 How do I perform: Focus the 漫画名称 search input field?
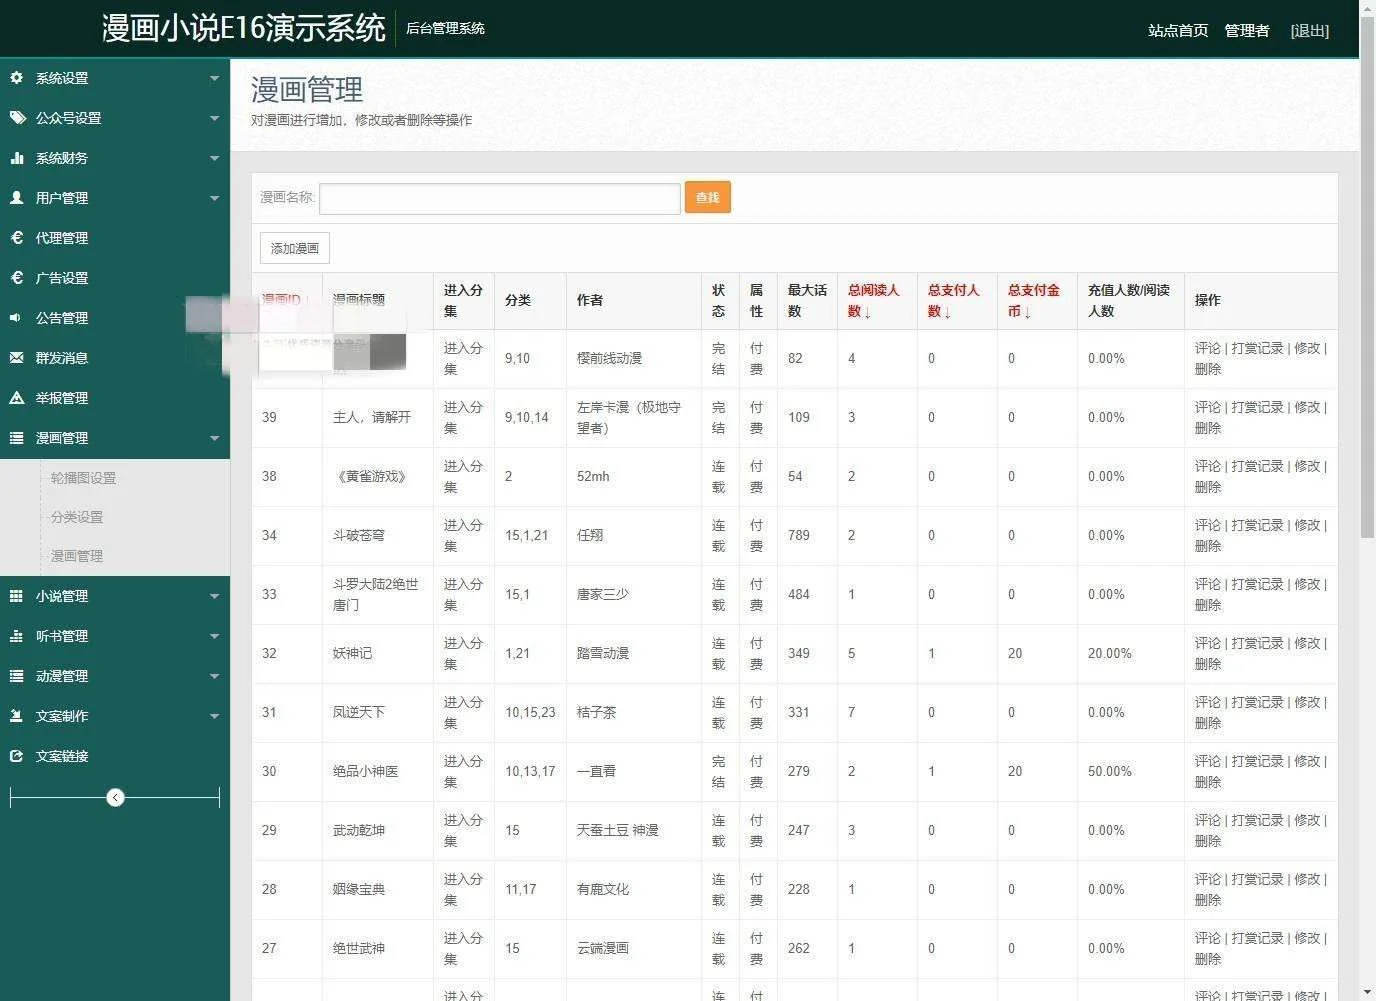tap(500, 198)
